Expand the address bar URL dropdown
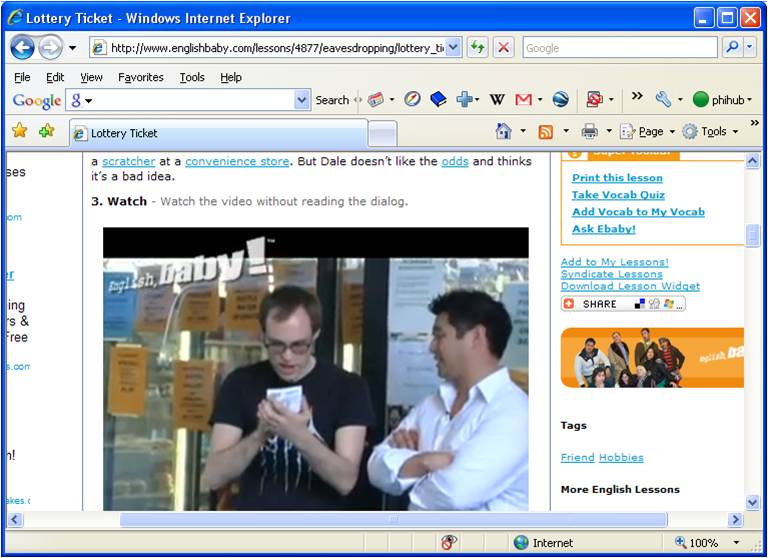This screenshot has width=768, height=558. (x=453, y=47)
